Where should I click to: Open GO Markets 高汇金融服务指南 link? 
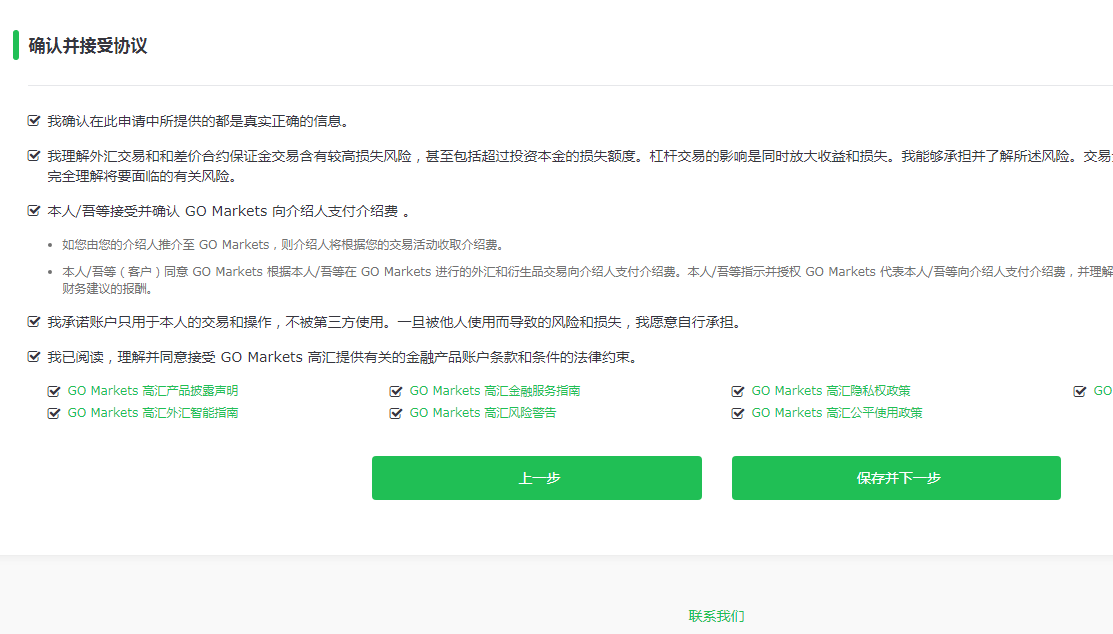coord(495,390)
